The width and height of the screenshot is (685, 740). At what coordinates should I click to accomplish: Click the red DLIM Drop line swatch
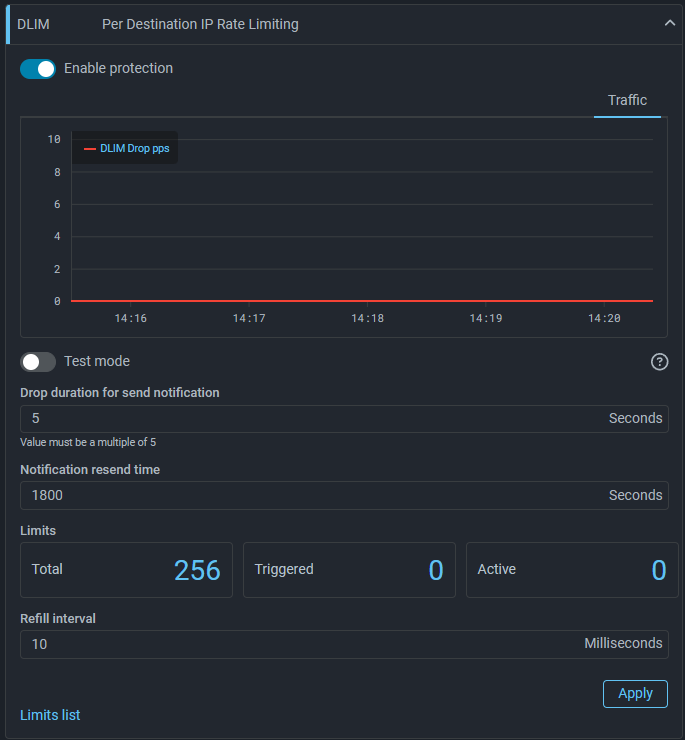click(x=90, y=148)
